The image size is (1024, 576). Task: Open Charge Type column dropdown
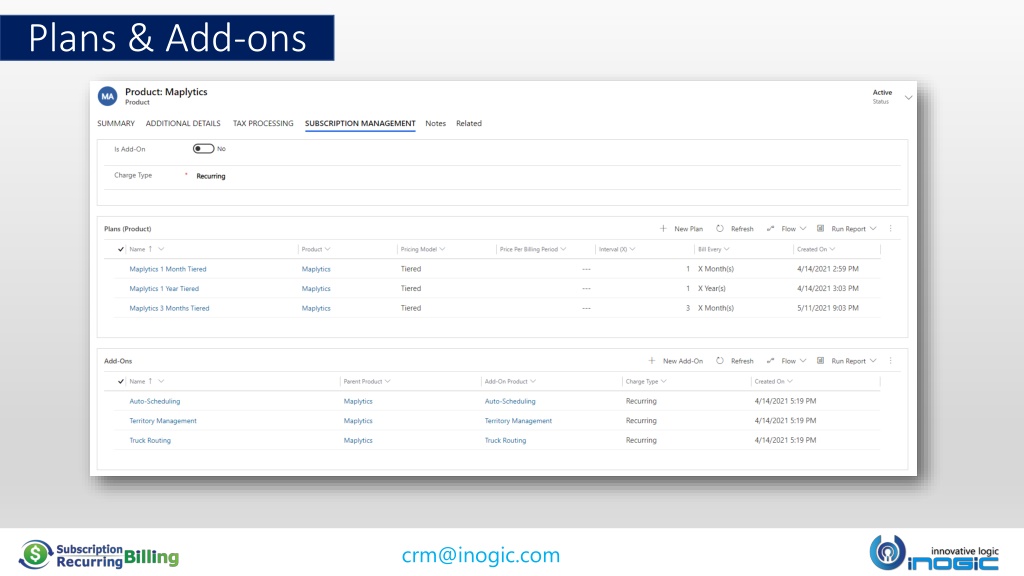pos(664,381)
